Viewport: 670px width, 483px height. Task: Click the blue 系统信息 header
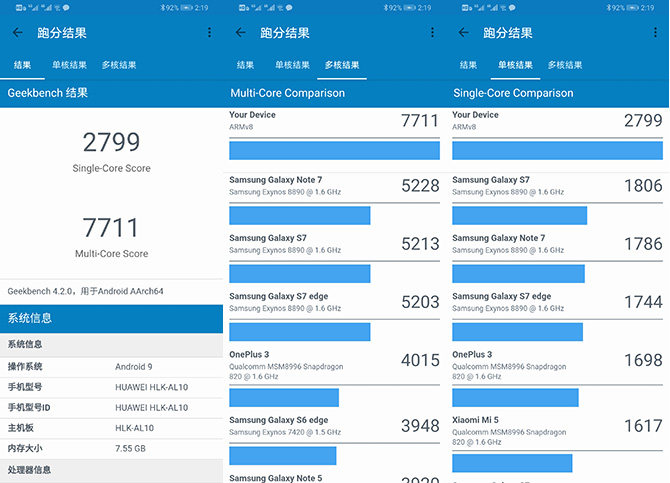(x=112, y=318)
